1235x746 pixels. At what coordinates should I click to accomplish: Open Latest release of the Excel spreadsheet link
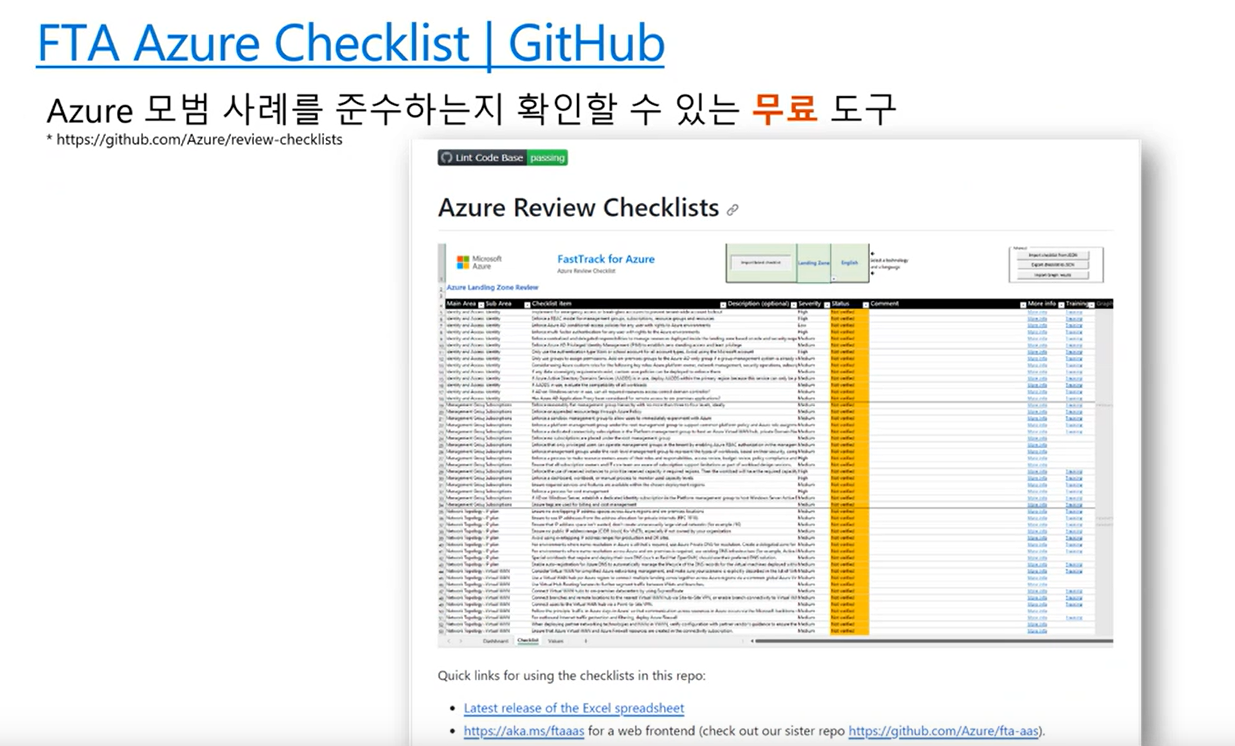[x=574, y=708]
